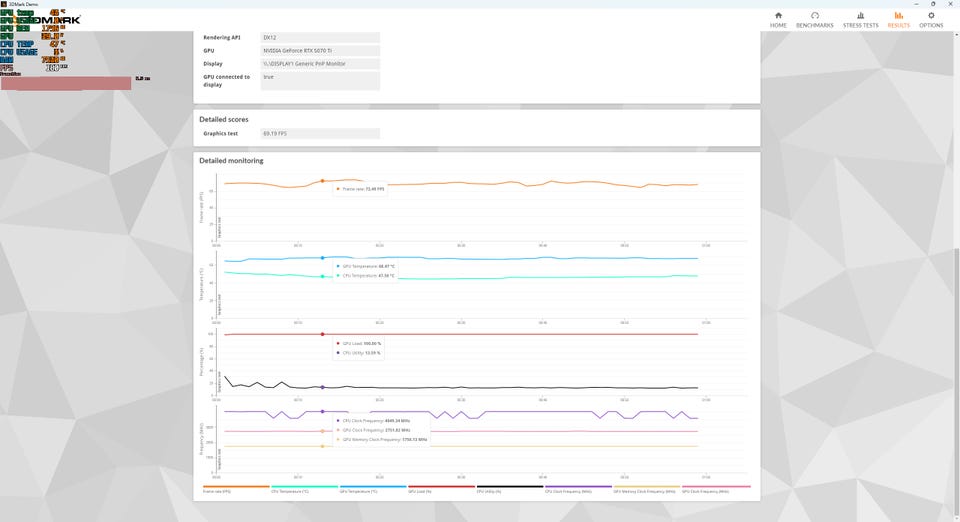Toggle the black CPU Utility legend swatch
The image size is (960, 522).
(510, 489)
